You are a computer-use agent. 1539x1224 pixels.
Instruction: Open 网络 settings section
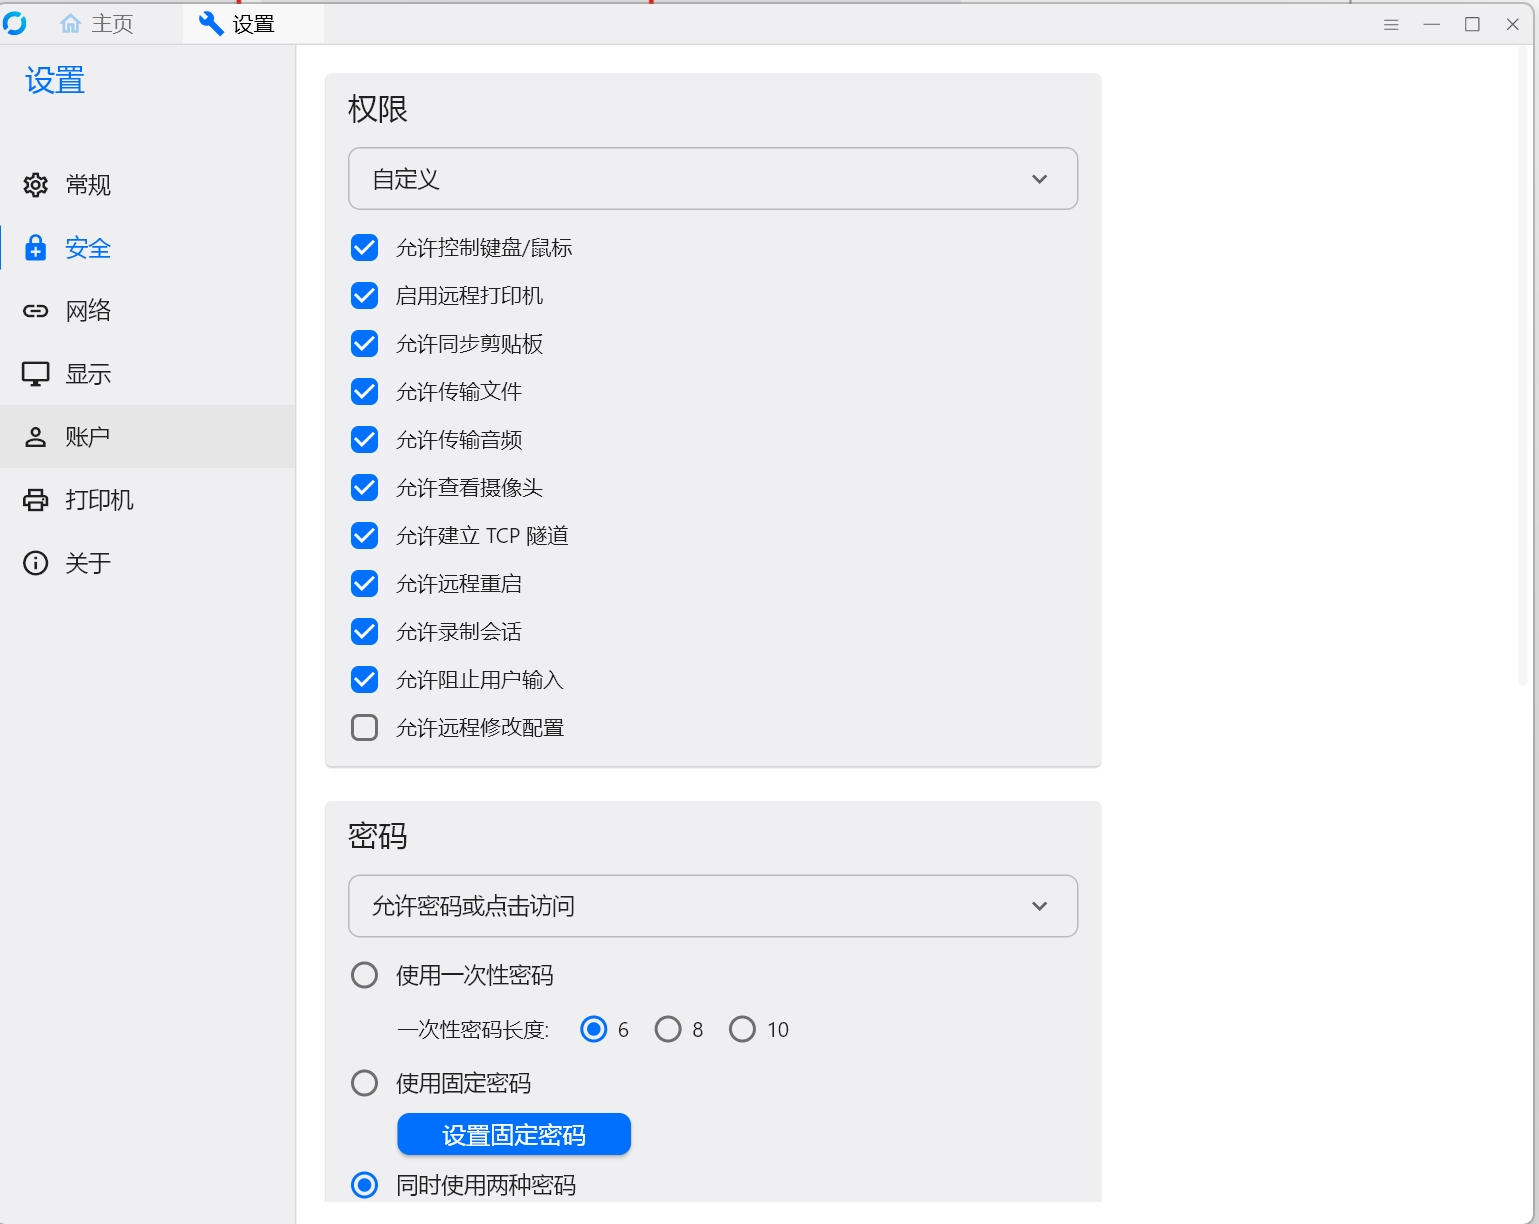(x=148, y=311)
